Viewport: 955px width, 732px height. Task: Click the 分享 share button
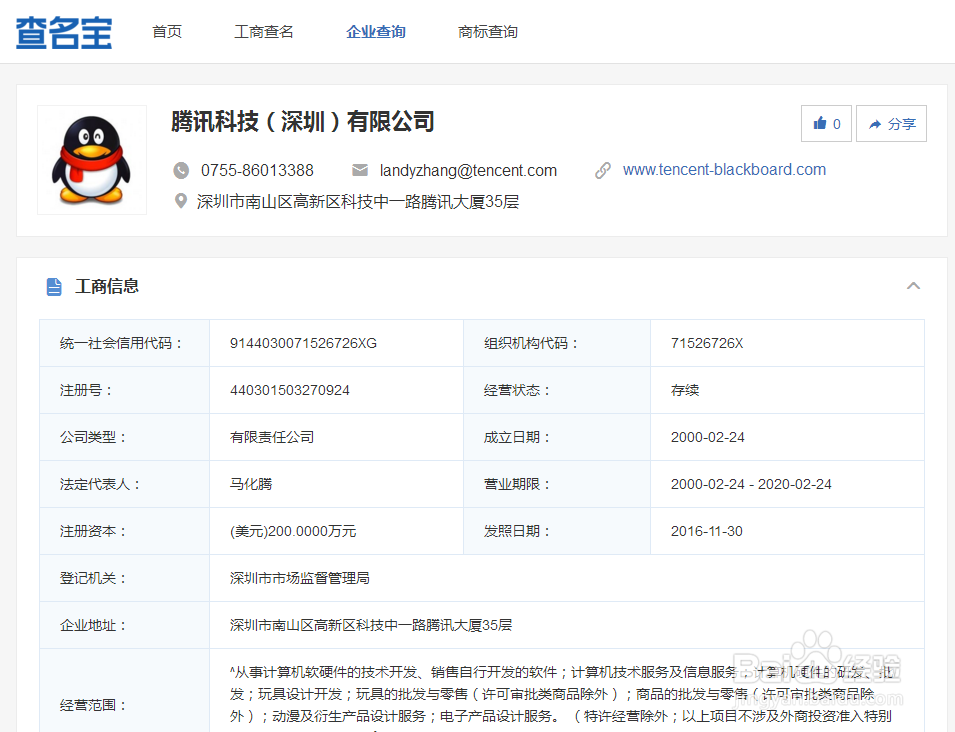pyautogui.click(x=891, y=123)
